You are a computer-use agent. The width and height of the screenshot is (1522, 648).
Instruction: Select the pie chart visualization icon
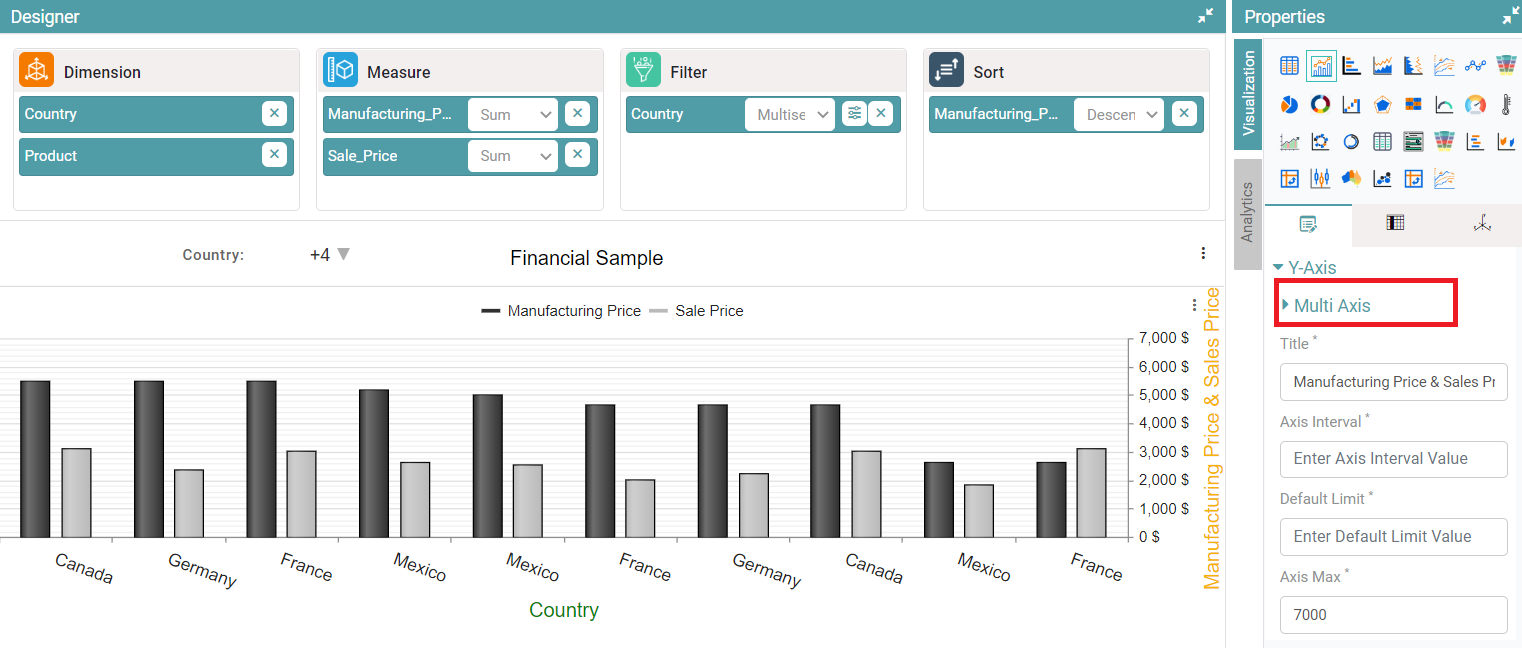coord(1289,104)
